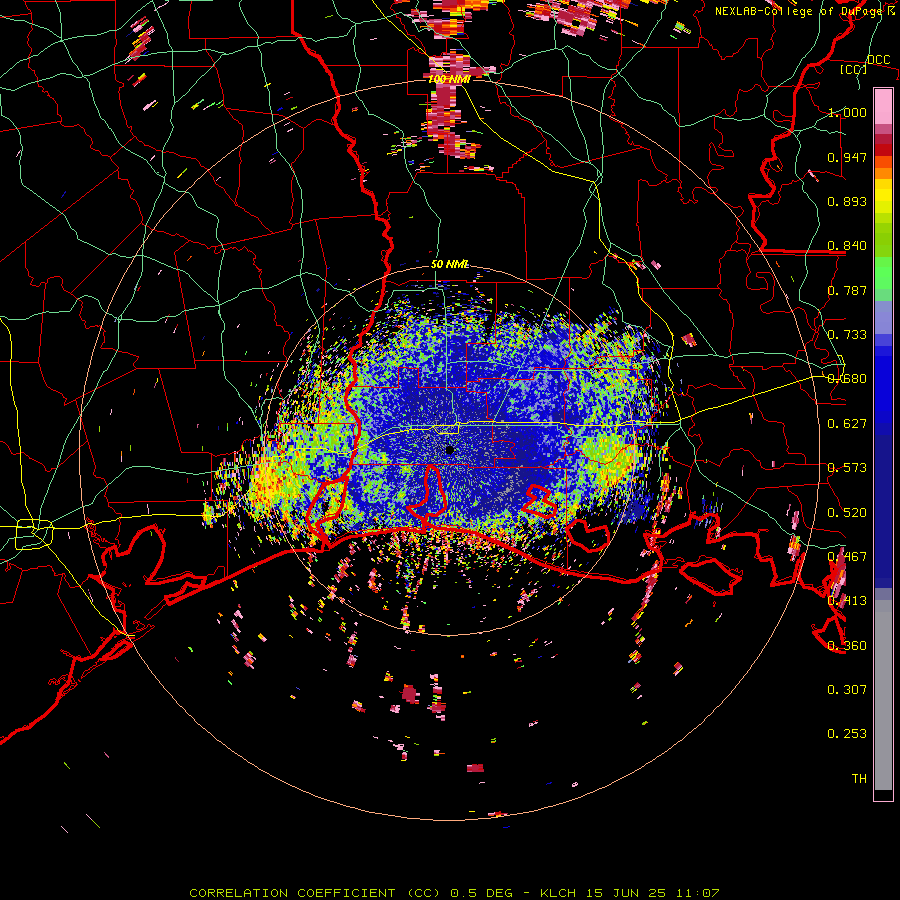
Task: Select the 0.413 legend value
Action: 847,601
